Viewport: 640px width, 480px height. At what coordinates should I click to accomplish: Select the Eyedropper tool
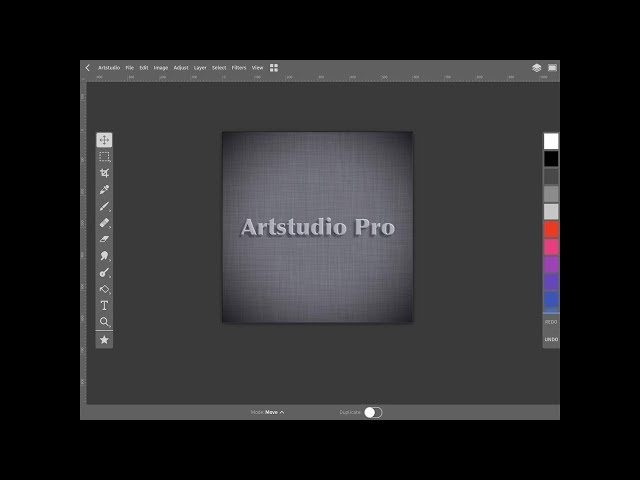click(104, 190)
